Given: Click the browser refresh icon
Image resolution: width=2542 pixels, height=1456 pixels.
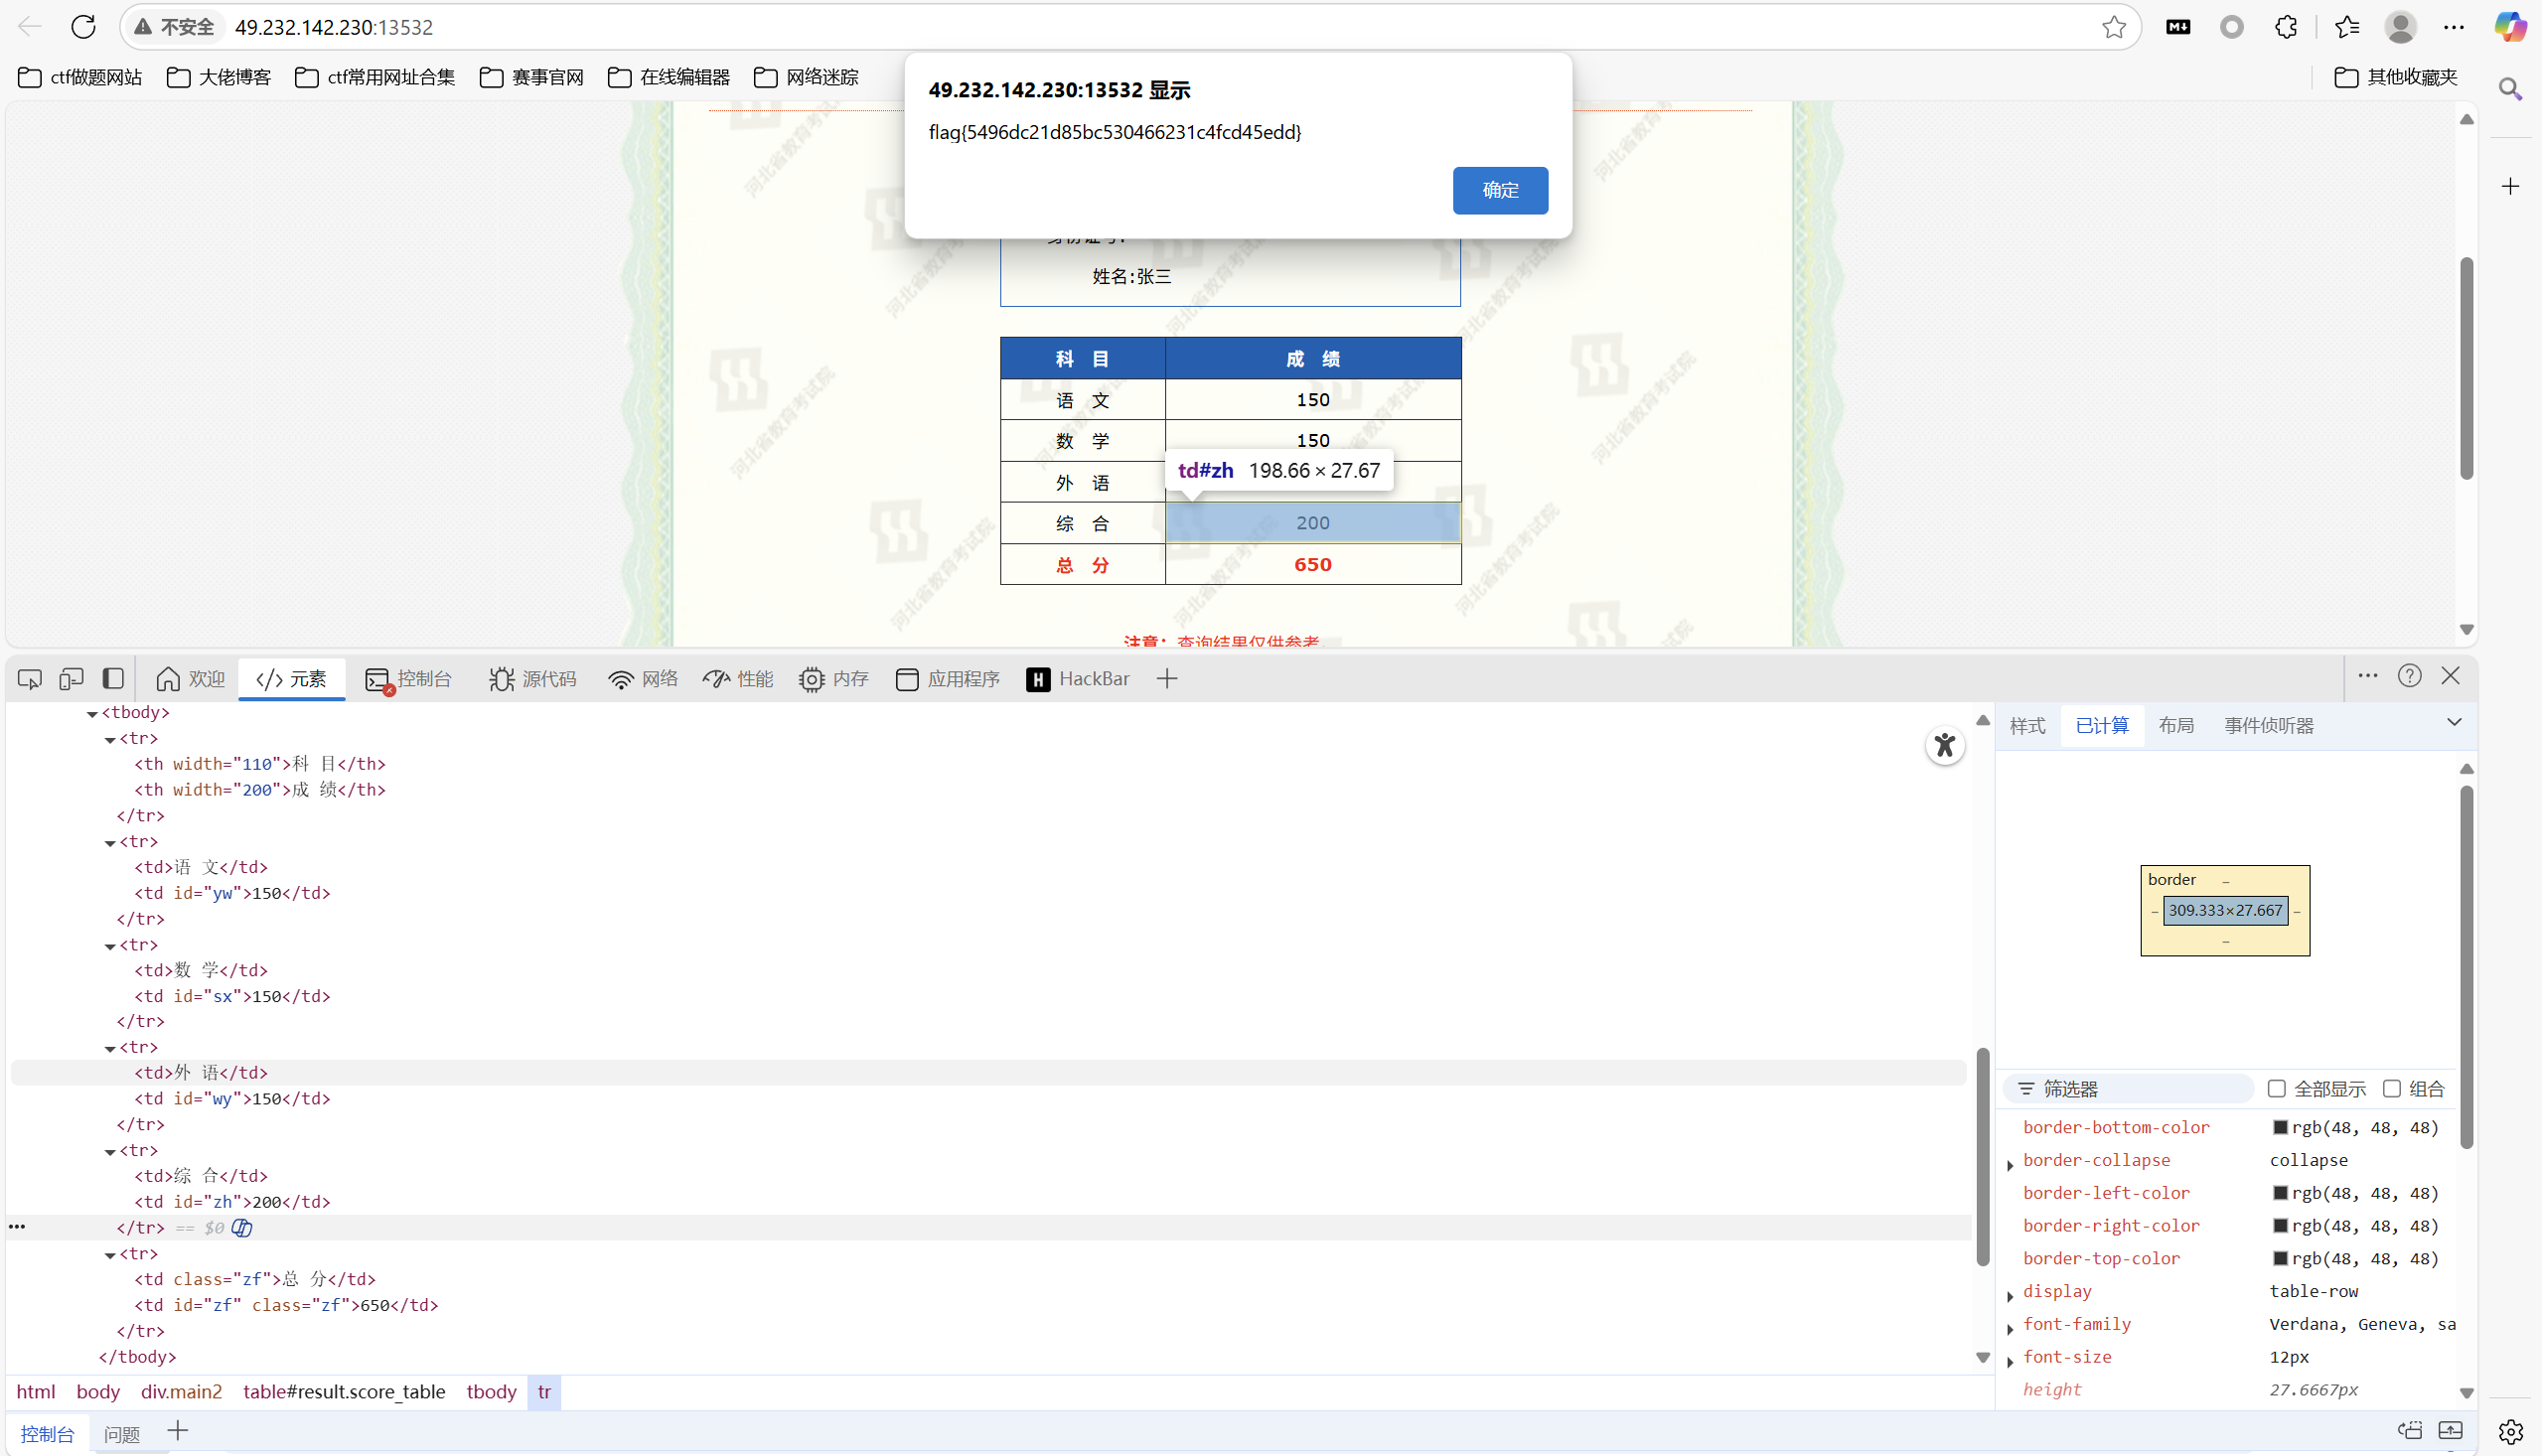Looking at the screenshot, I should click(x=83, y=27).
